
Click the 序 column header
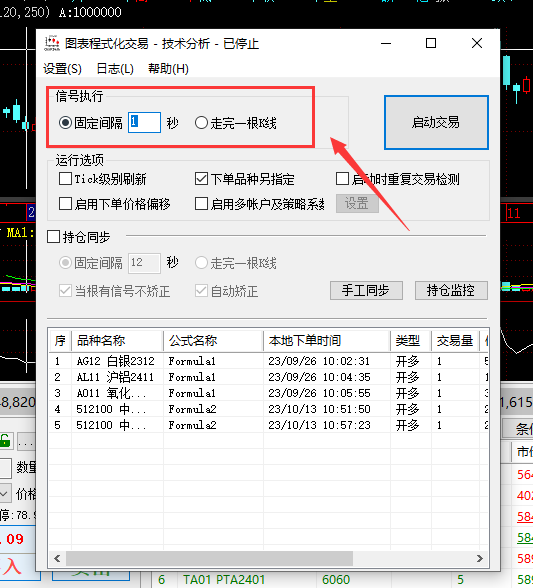coord(60,340)
